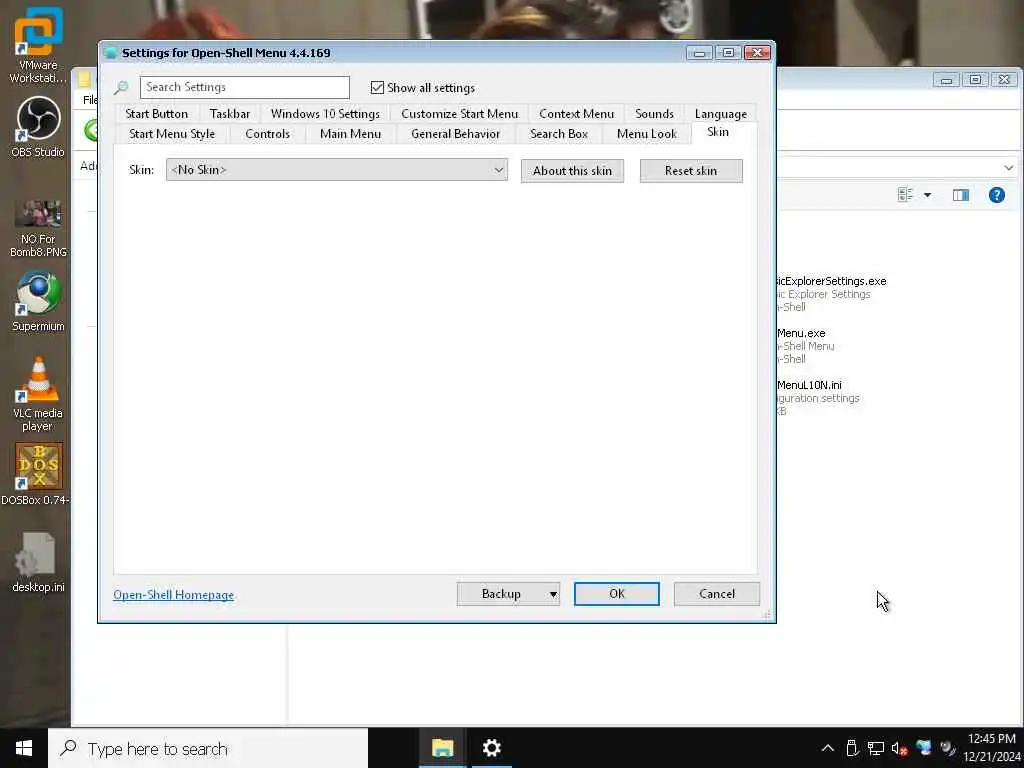Viewport: 1024px width, 768px height.
Task: Confirm settings with the OK button
Action: 616,594
